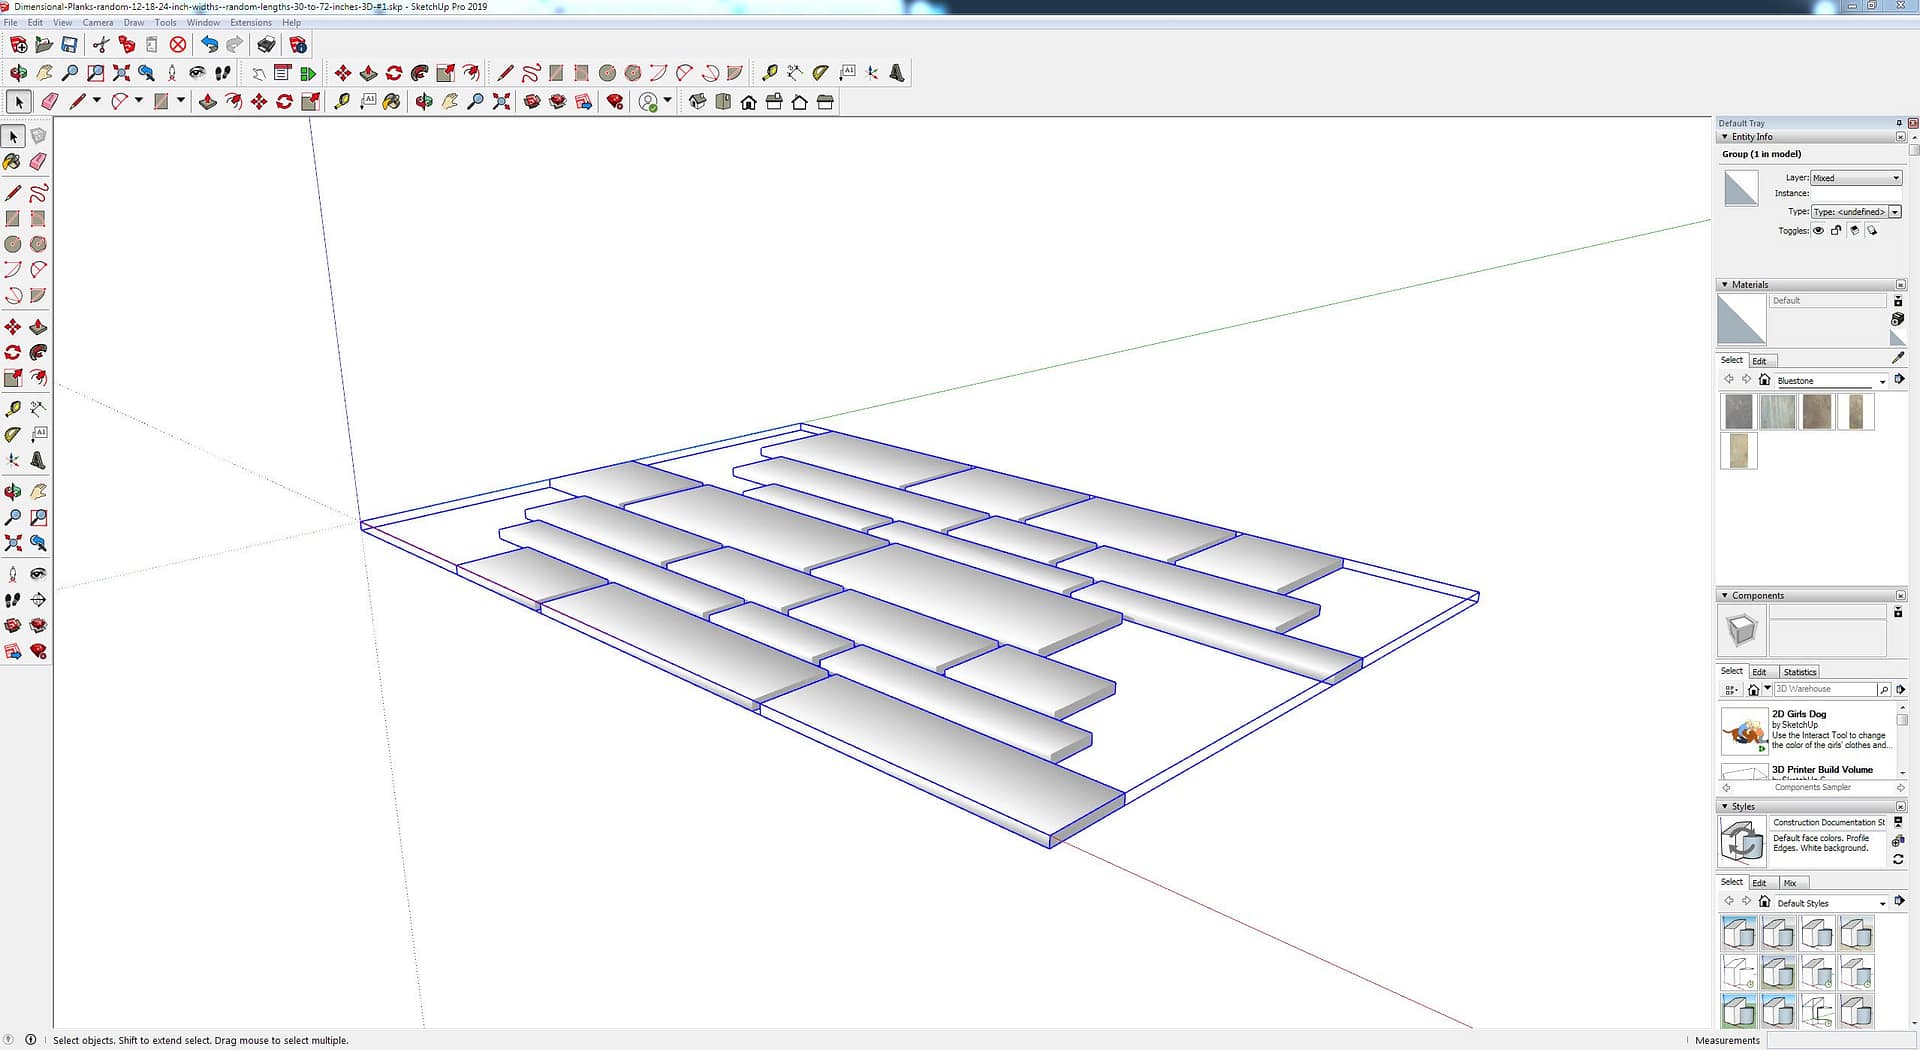The image size is (1920, 1050).
Task: Toggle the cast shadows icon in Entity Info
Action: 1854,231
